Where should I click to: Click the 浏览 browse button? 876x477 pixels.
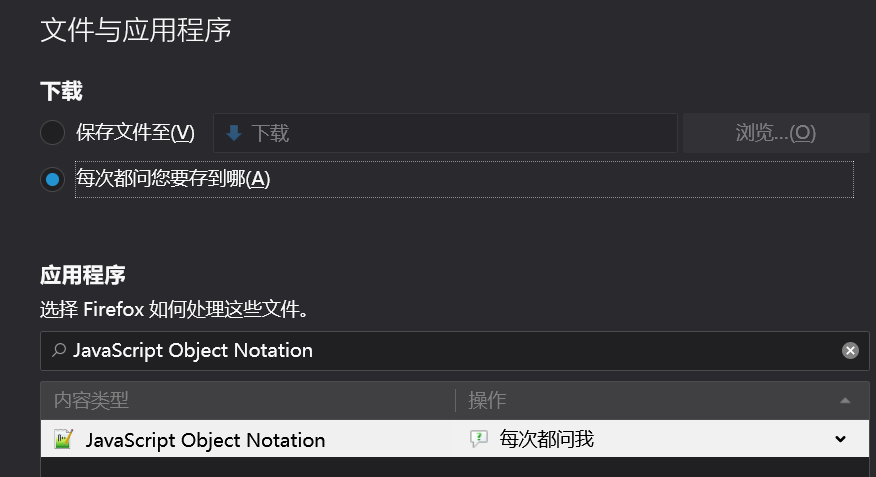[776, 133]
